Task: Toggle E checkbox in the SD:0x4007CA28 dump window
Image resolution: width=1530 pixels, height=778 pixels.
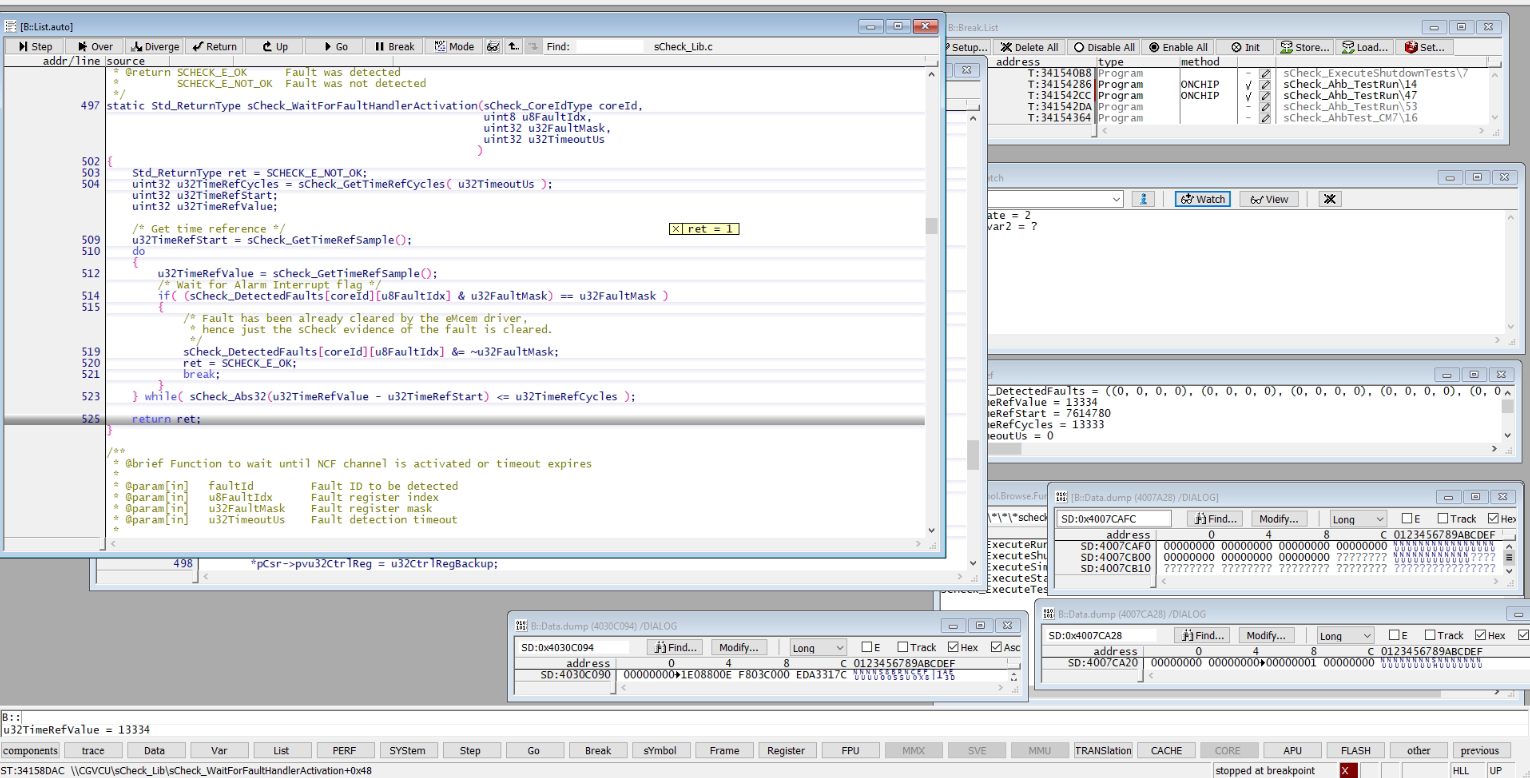Action: (1396, 635)
